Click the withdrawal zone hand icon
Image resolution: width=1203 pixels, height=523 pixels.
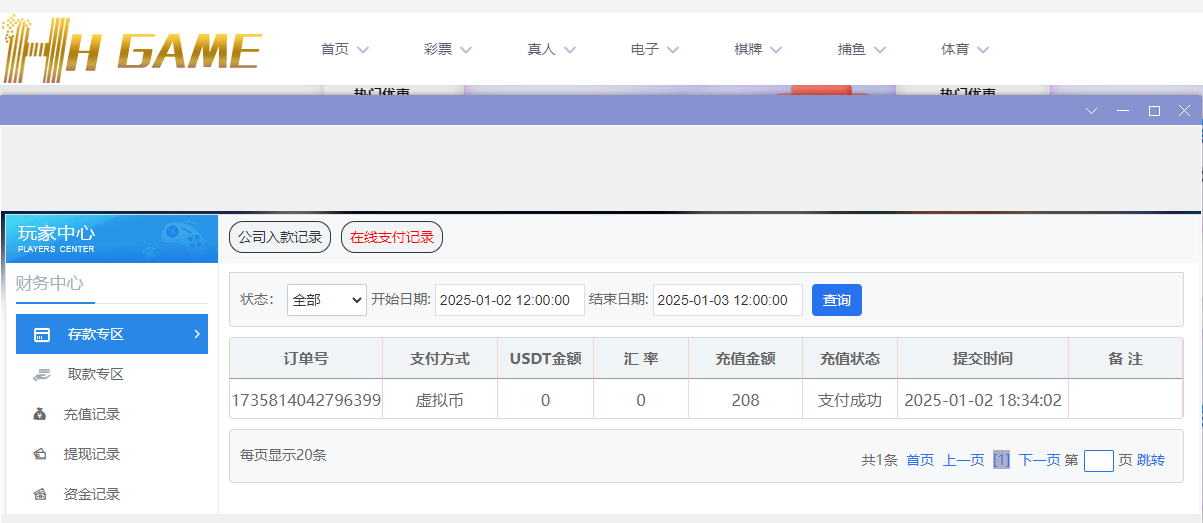pyautogui.click(x=42, y=374)
